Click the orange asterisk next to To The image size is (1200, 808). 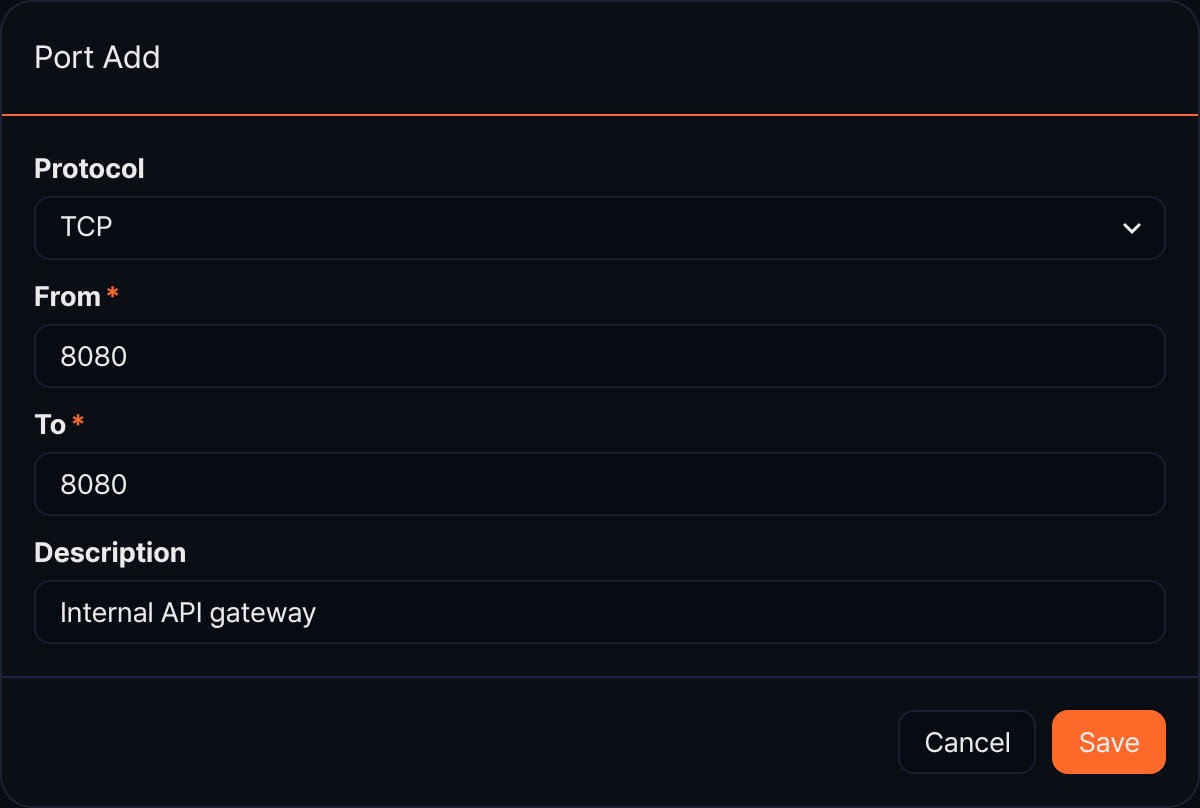click(78, 422)
